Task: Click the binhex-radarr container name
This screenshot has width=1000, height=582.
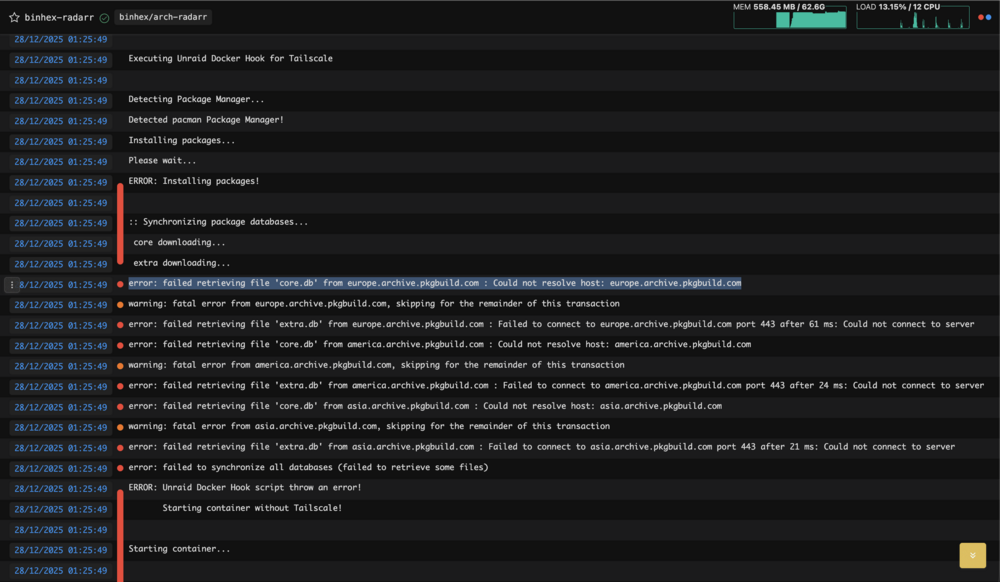Action: coord(59,17)
